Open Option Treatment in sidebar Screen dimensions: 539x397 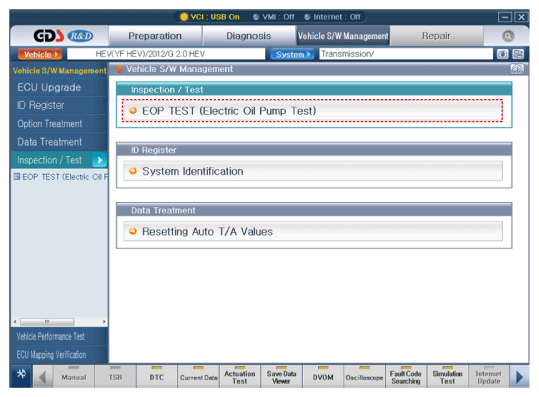click(x=59, y=124)
